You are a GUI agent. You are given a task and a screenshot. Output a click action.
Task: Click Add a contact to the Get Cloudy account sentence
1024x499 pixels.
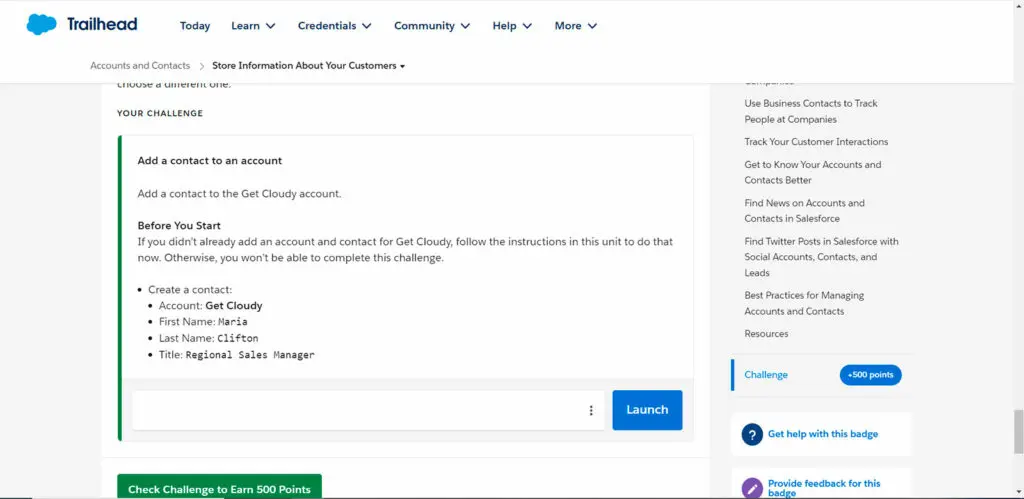click(x=239, y=194)
